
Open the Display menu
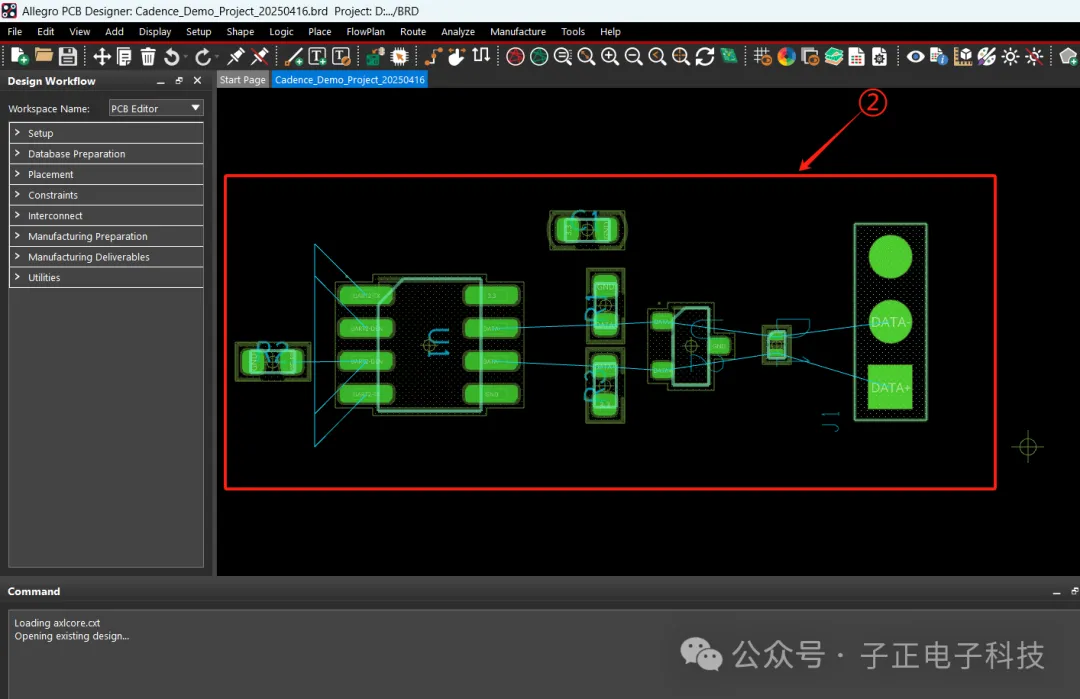pos(155,32)
